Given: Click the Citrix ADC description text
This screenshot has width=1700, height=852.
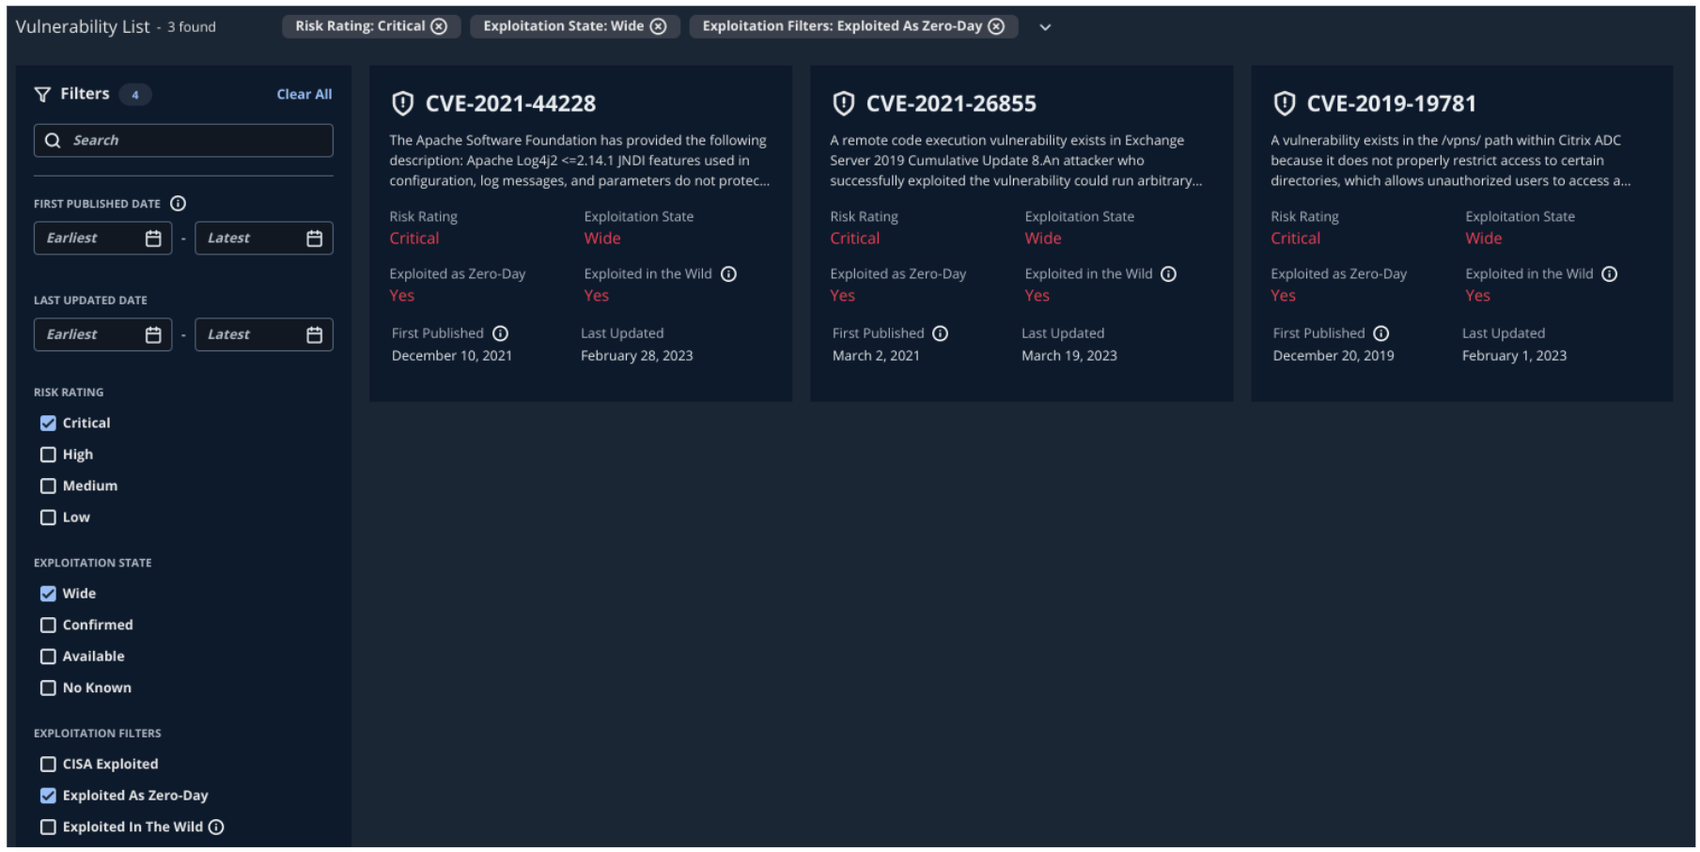Looking at the screenshot, I should [1451, 160].
